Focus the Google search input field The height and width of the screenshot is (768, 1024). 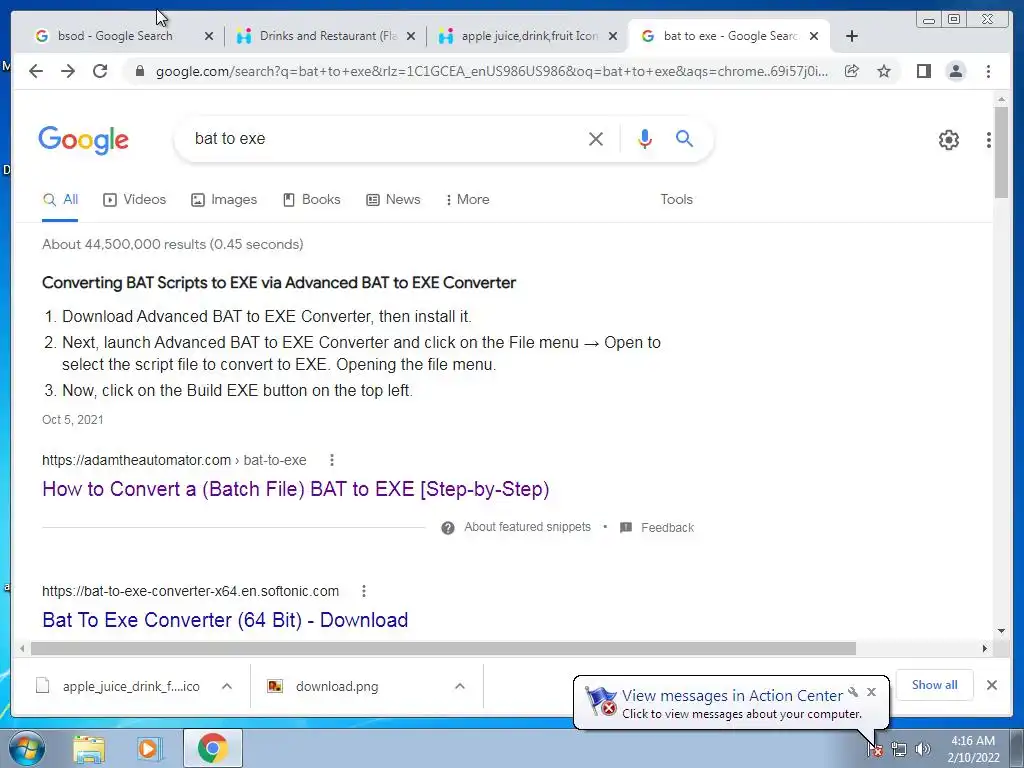(385, 139)
